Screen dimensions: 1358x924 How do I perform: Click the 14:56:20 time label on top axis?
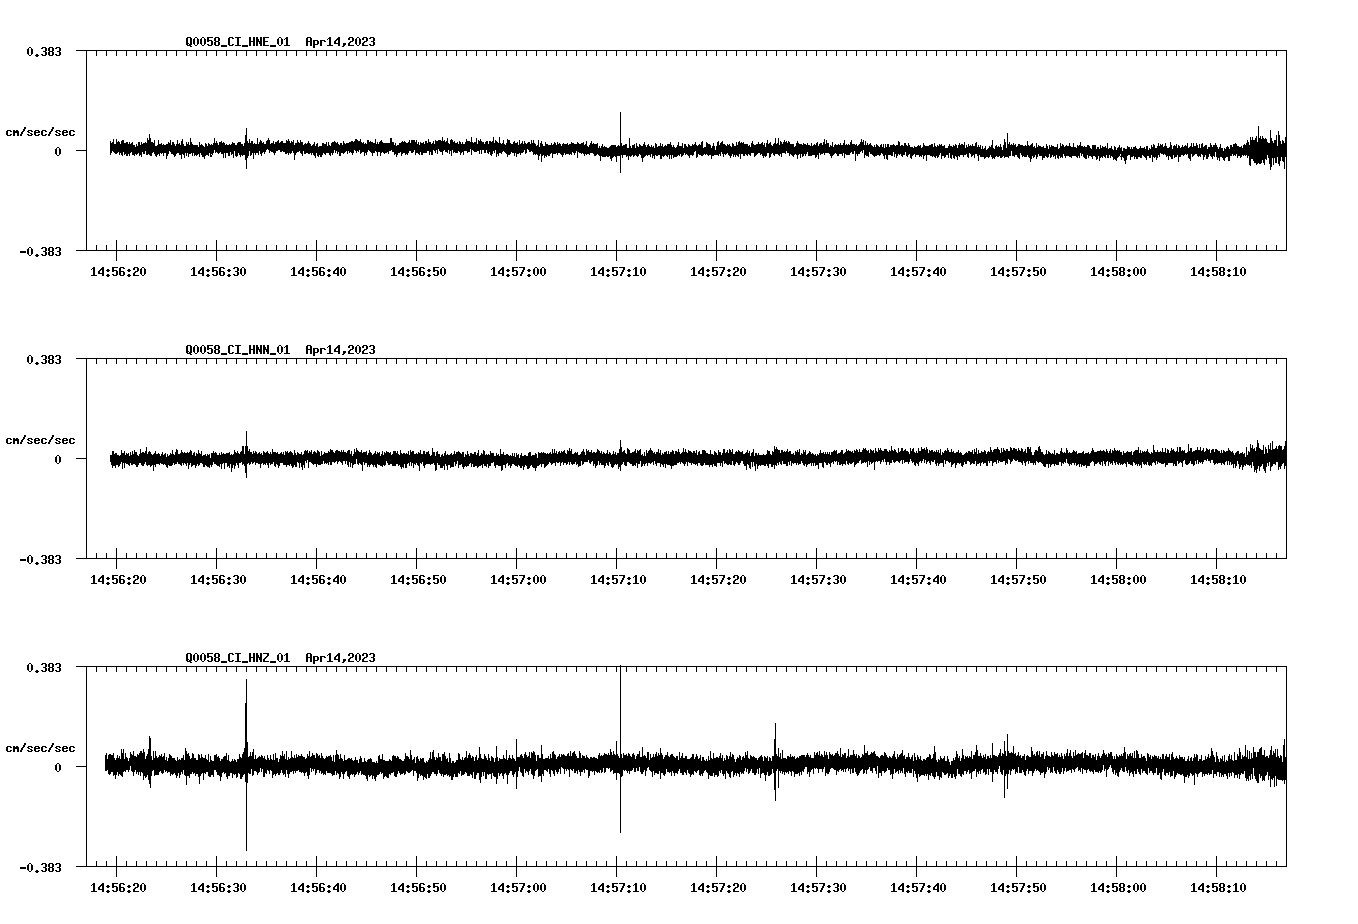119,269
